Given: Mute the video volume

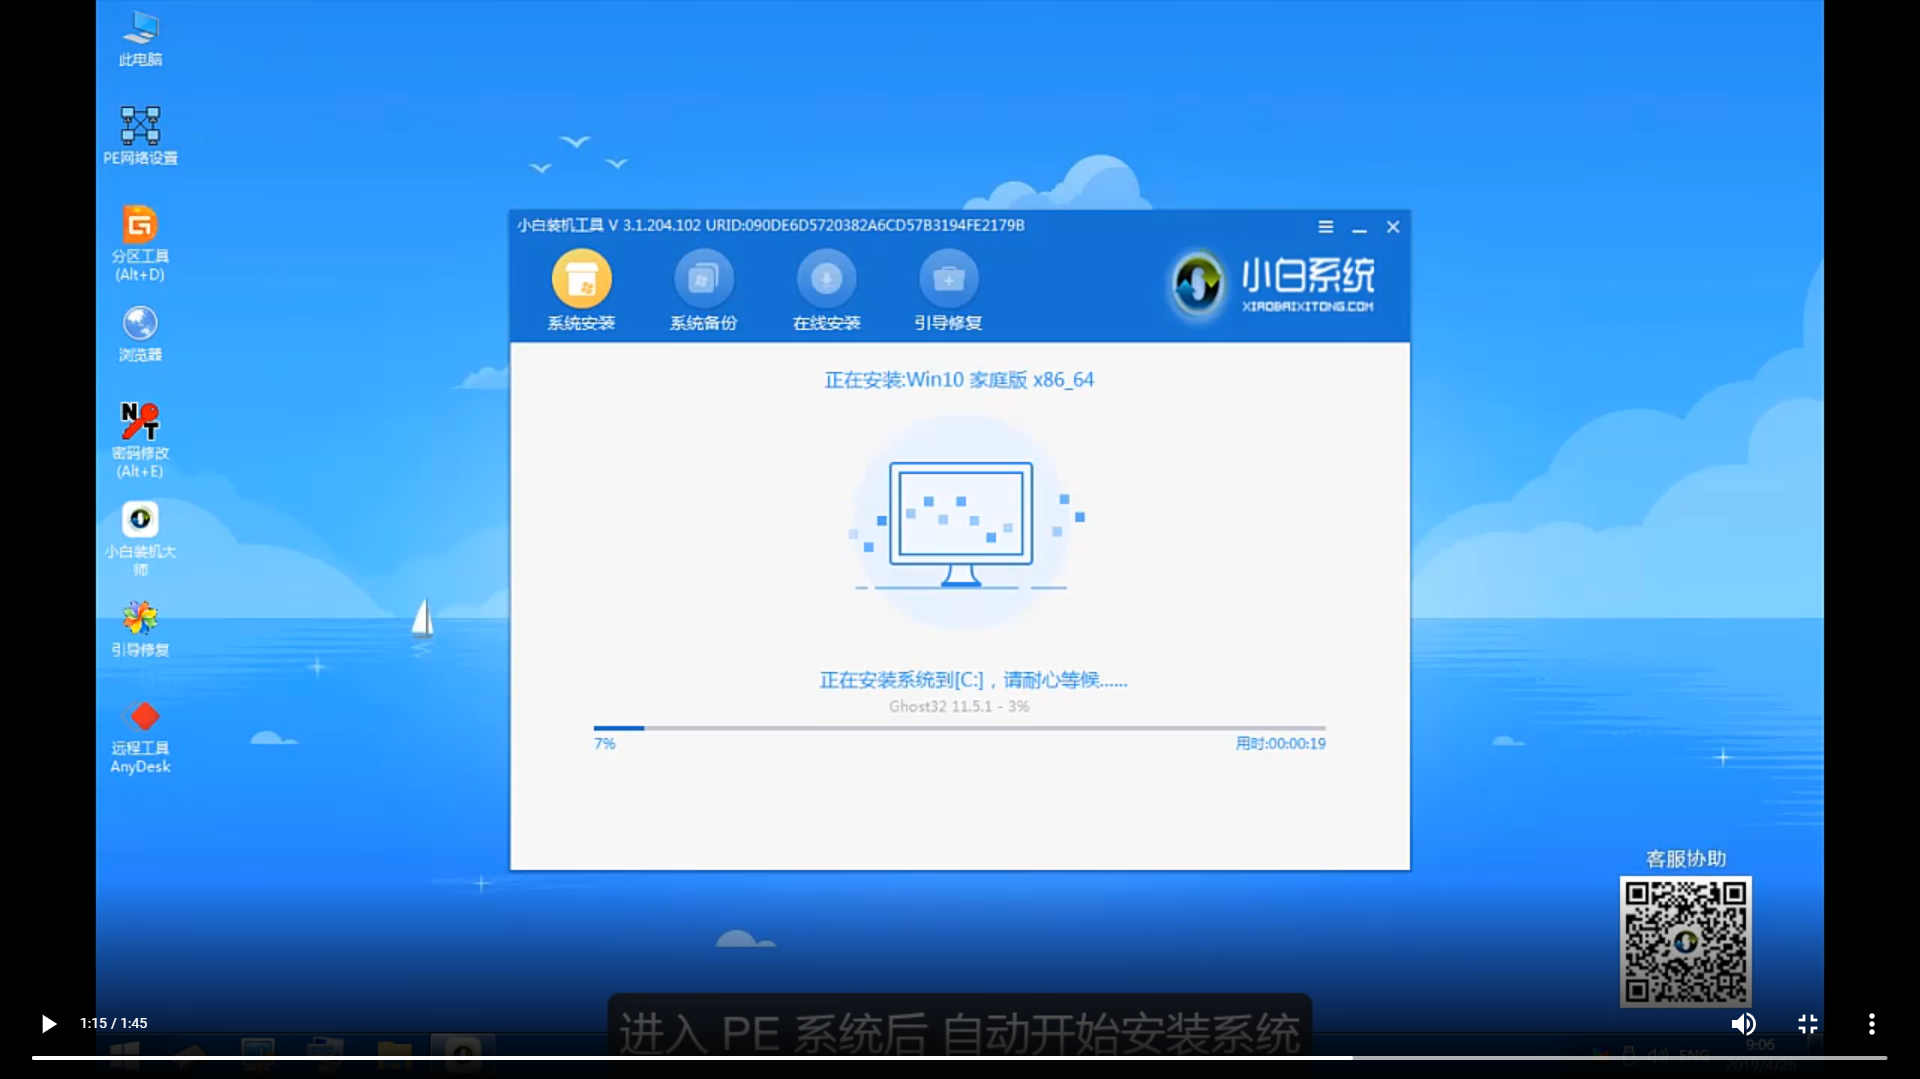Looking at the screenshot, I should pos(1743,1023).
